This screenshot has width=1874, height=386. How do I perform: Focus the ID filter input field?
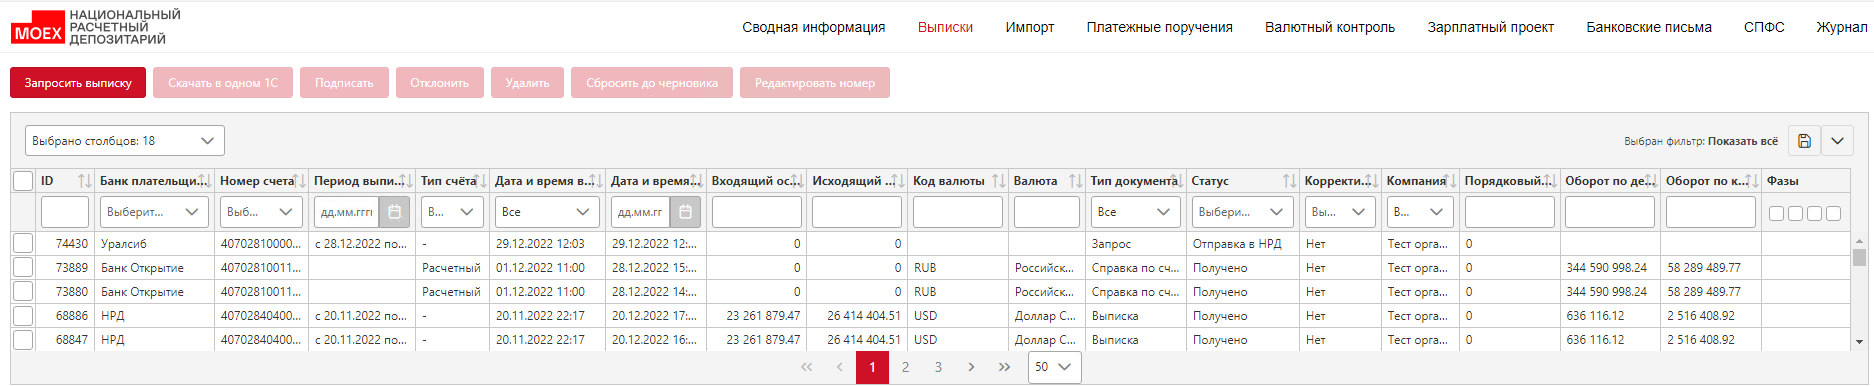click(x=65, y=212)
